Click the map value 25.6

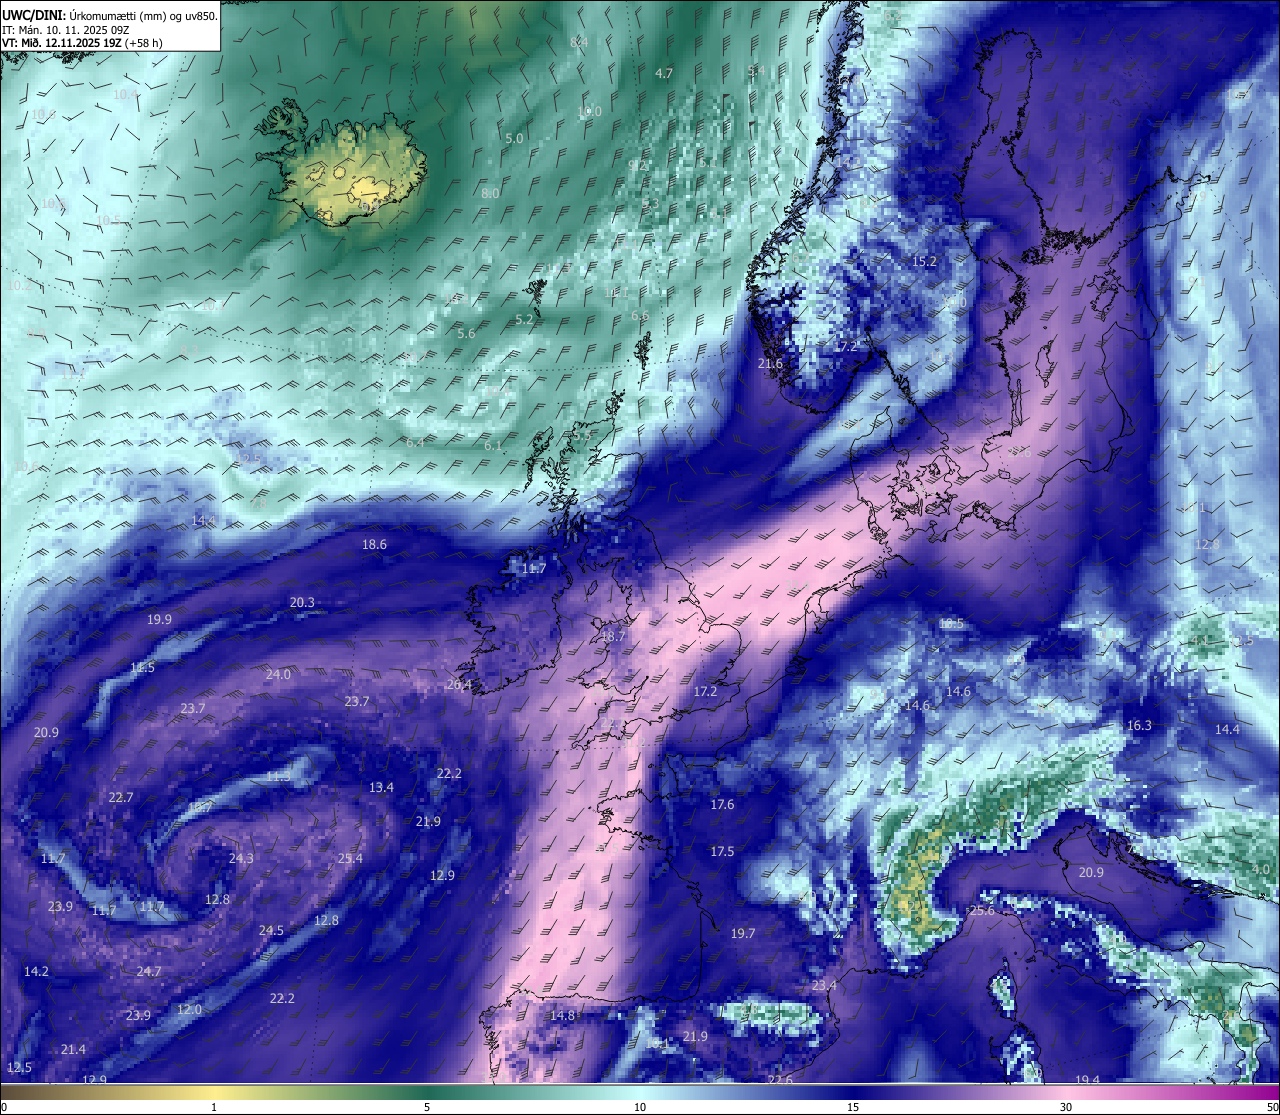(x=983, y=910)
